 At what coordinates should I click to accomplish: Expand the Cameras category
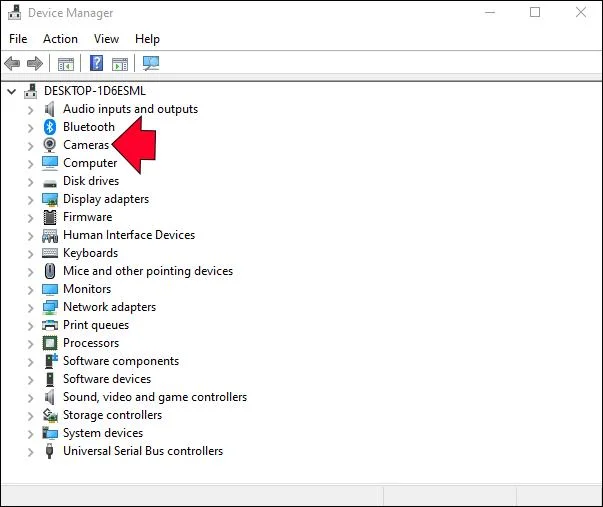[x=30, y=146]
